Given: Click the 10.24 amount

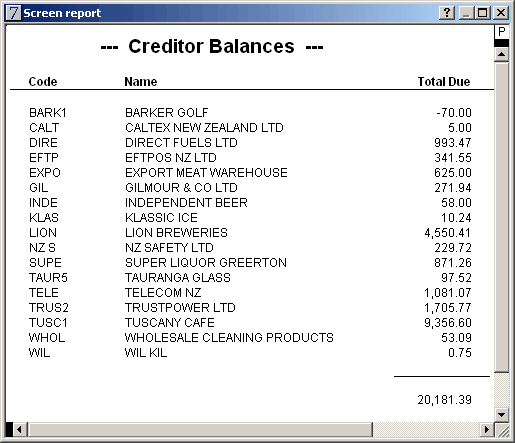Looking at the screenshot, I should pyautogui.click(x=456, y=218).
